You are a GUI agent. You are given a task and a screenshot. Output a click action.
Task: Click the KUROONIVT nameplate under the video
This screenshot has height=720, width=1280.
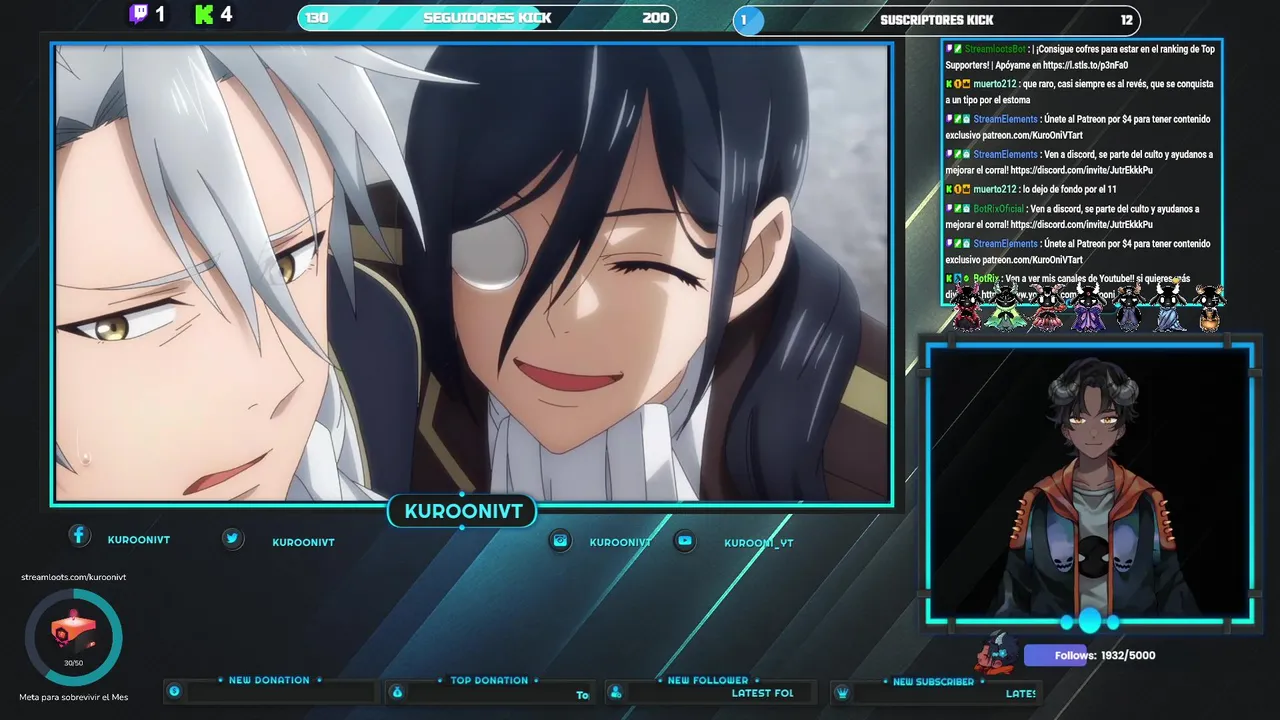click(x=463, y=512)
